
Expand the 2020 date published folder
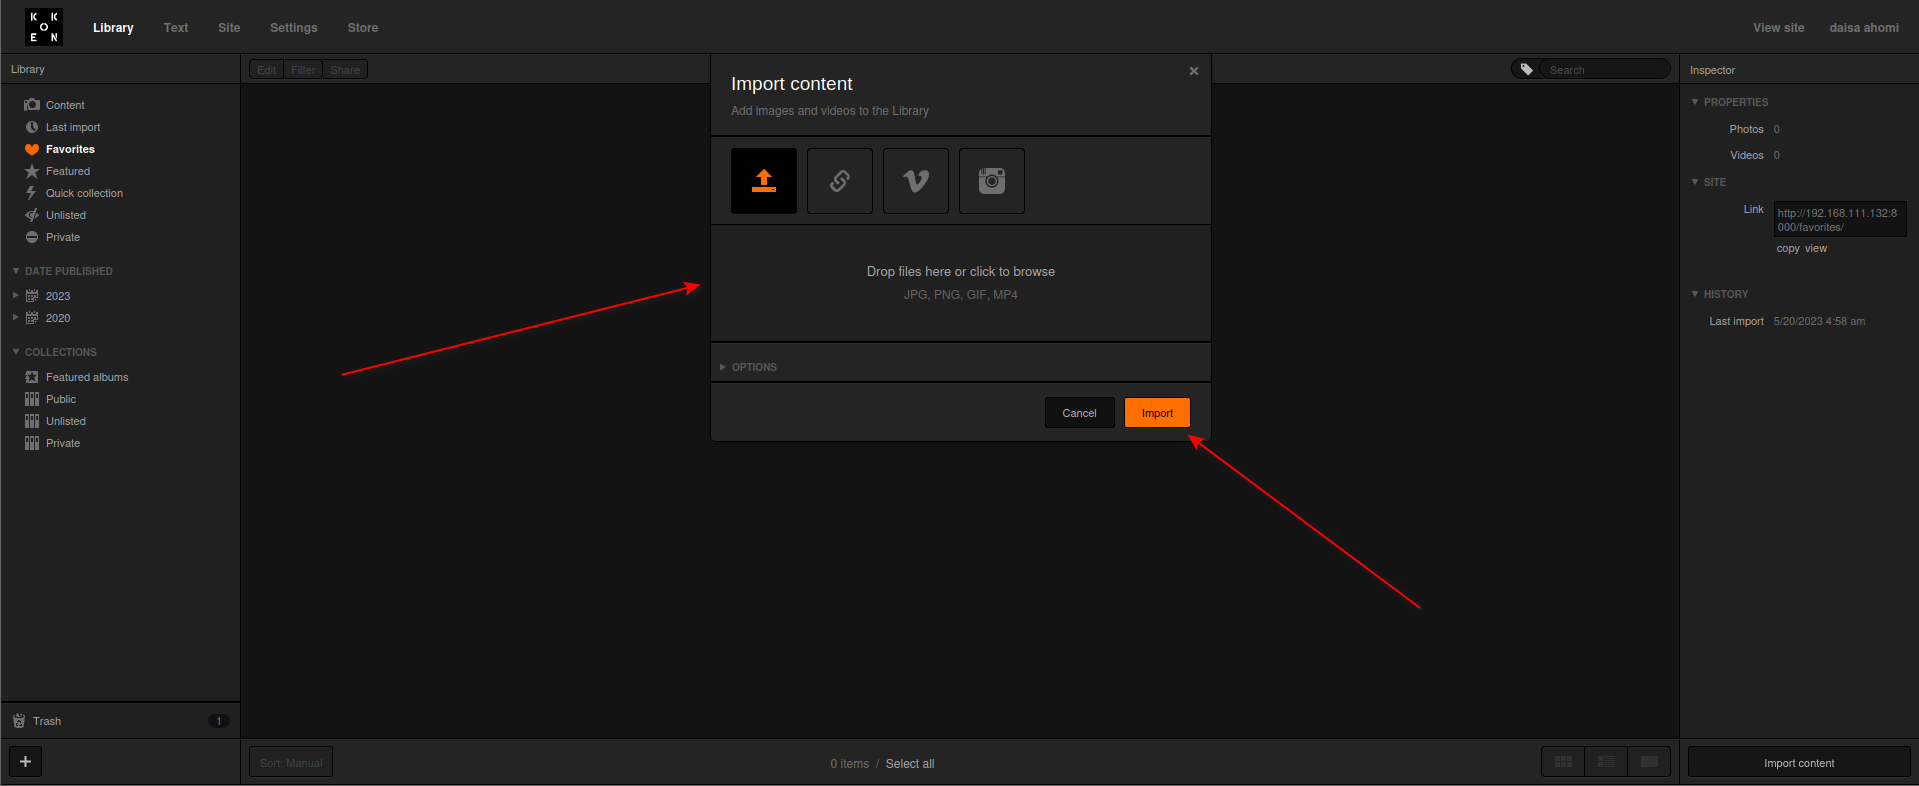pos(15,317)
